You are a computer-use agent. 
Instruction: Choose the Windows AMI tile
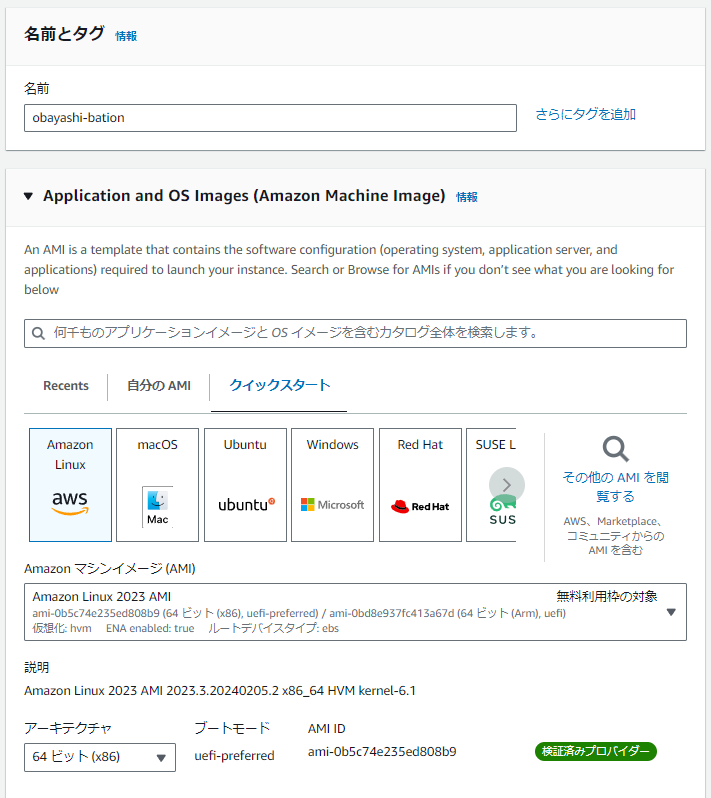click(x=332, y=484)
